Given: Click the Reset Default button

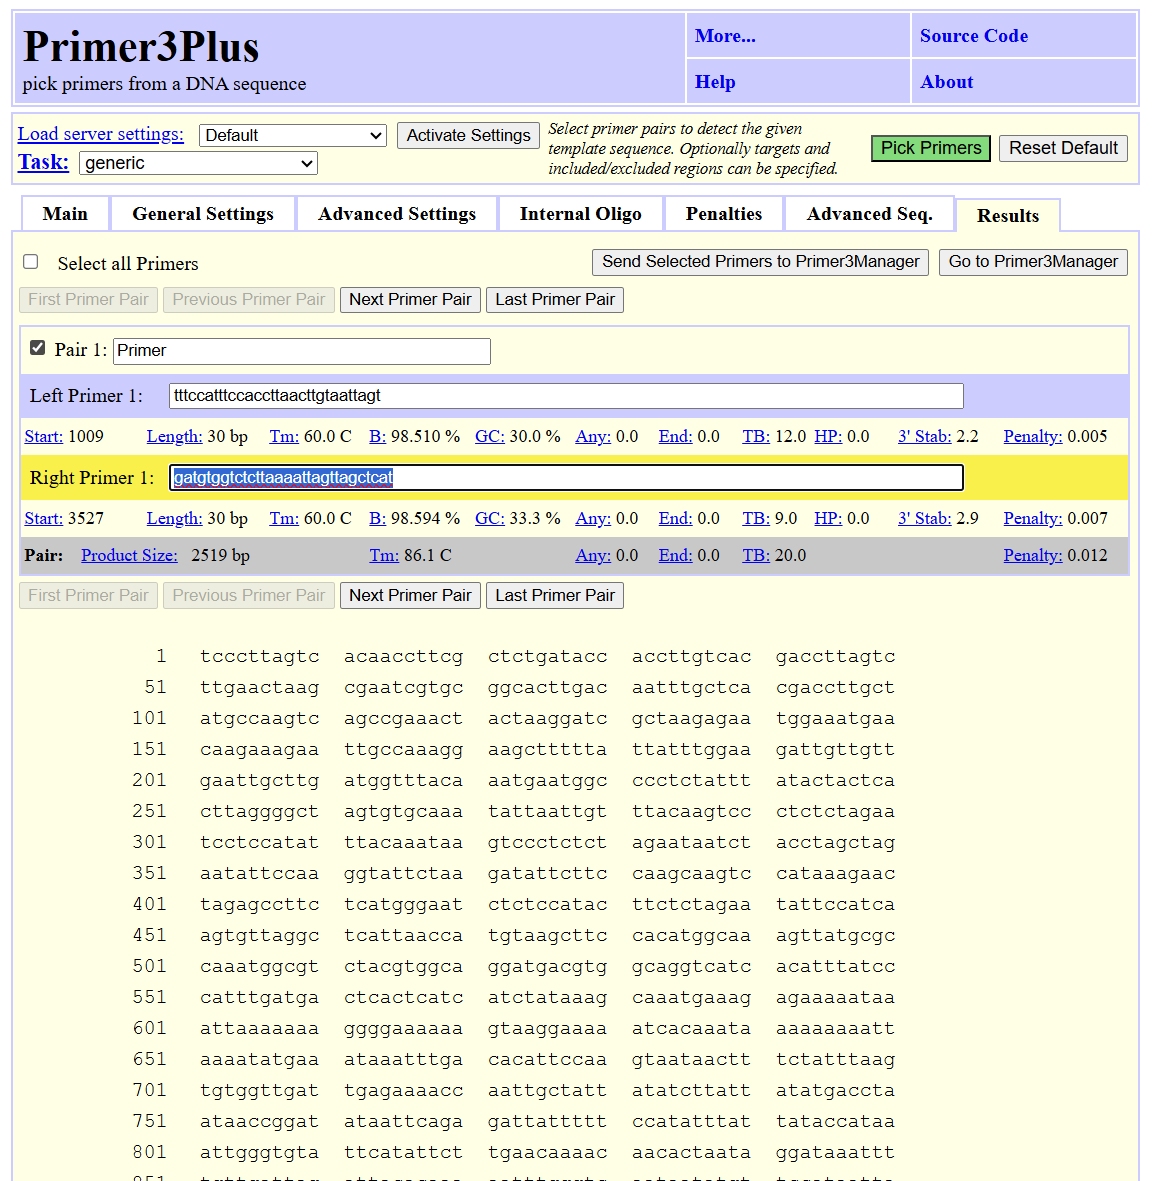Looking at the screenshot, I should 1063,148.
